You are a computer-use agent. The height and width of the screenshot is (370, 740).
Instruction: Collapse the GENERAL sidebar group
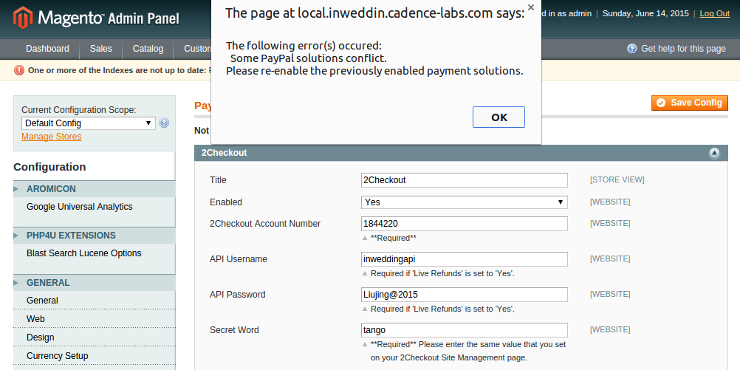pyautogui.click(x=94, y=283)
